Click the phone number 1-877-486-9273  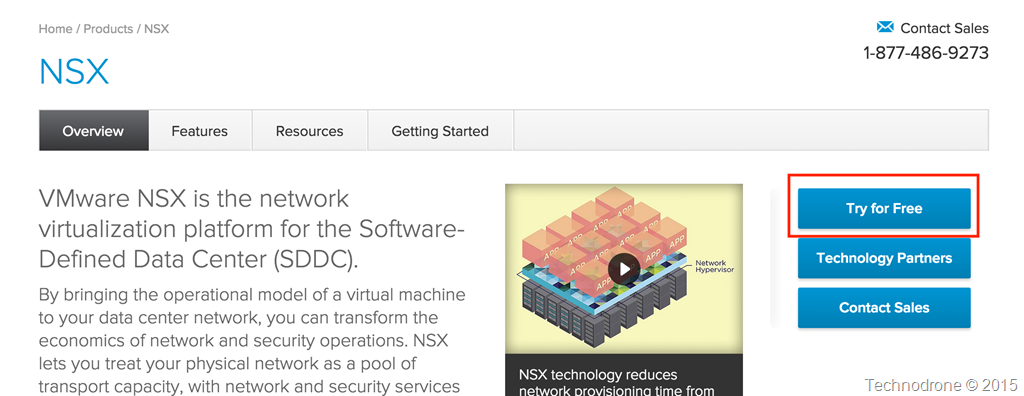tap(926, 53)
